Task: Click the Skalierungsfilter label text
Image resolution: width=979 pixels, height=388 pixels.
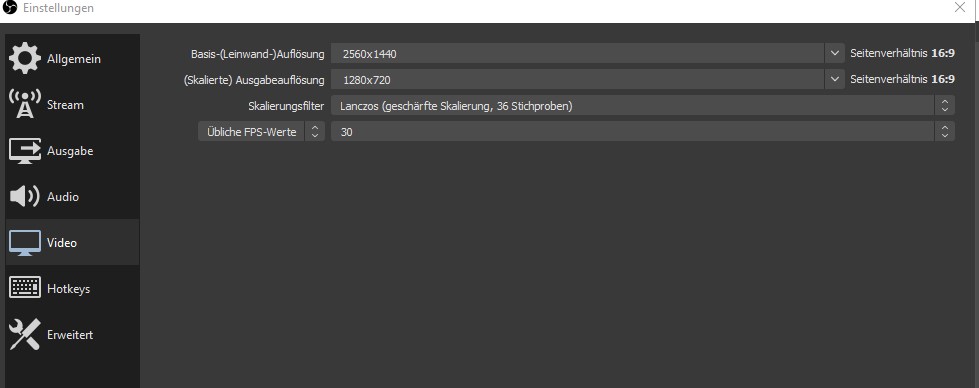Action: click(x=286, y=106)
